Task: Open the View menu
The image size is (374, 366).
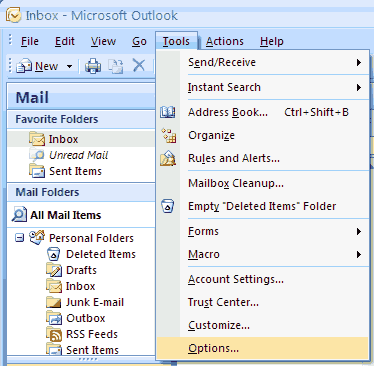Action: click(103, 41)
